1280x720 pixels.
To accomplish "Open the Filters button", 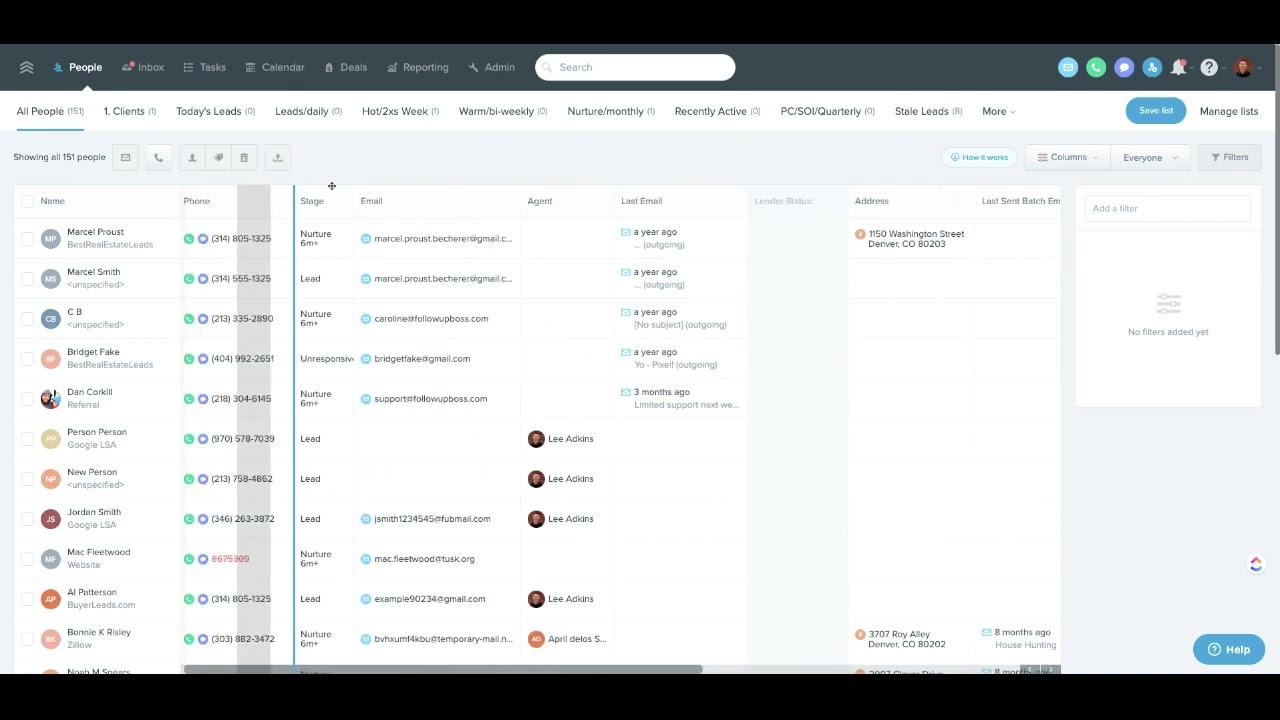I will (1230, 157).
